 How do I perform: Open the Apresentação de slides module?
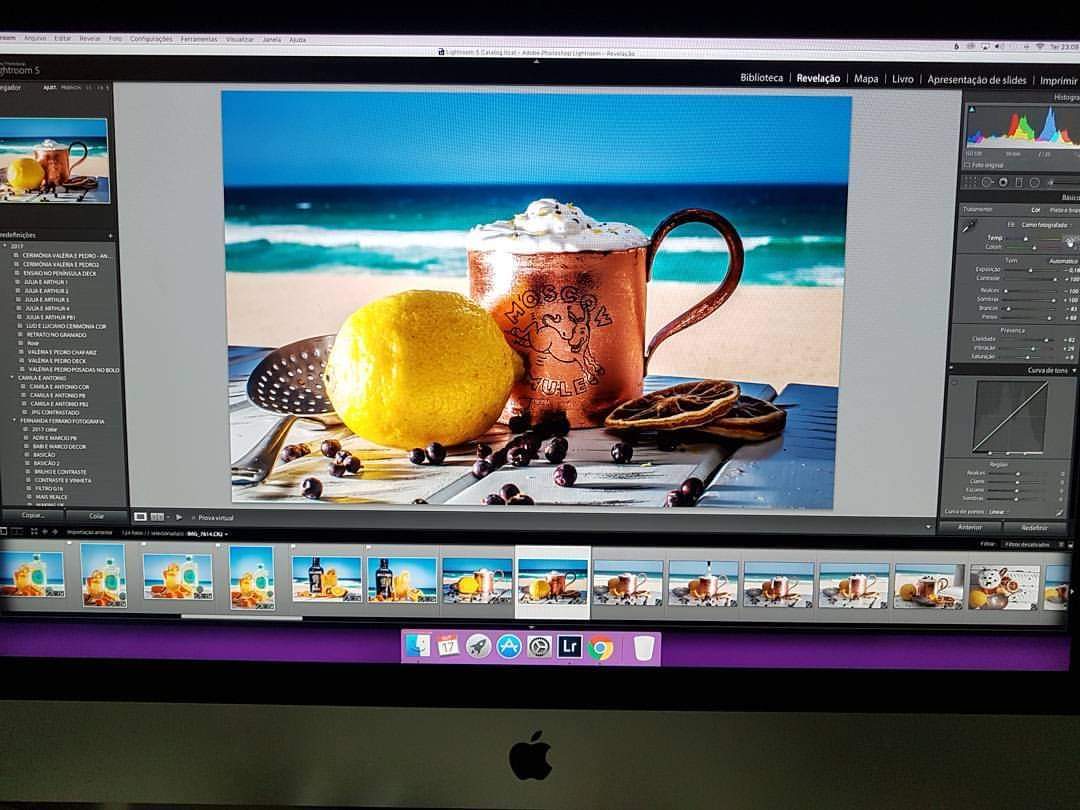977,80
